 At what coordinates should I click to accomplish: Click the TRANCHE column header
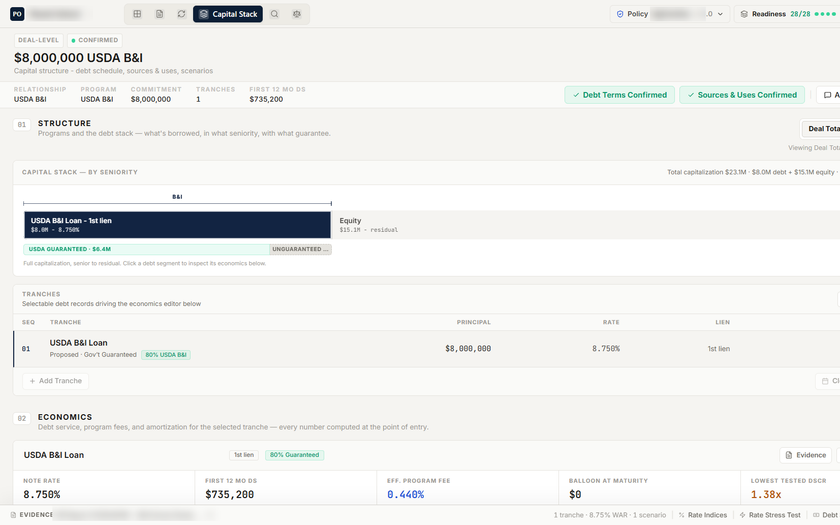[65, 322]
